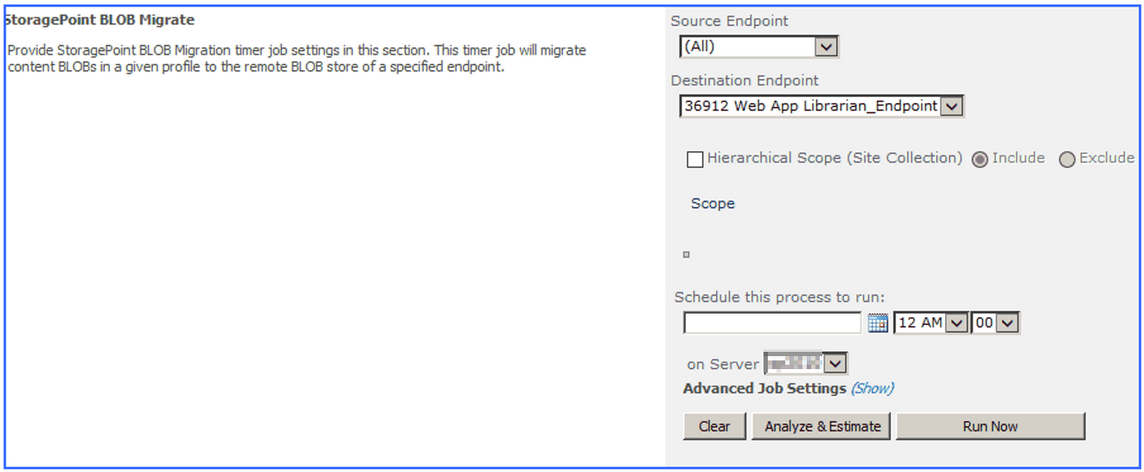Click the Advanced Job Settings bold text
The height and width of the screenshot is (472, 1144).
764,388
